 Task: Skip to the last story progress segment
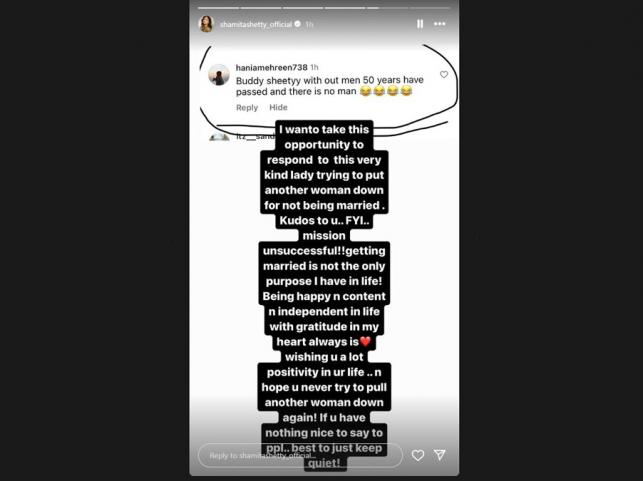coord(430,8)
